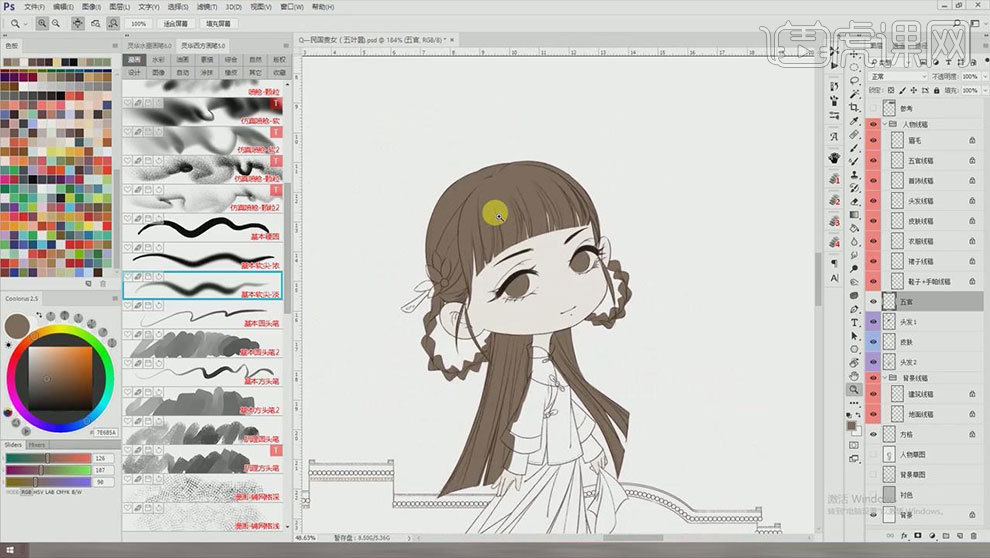Hide the 方格 layer
This screenshot has height=558, width=990.
click(x=874, y=434)
